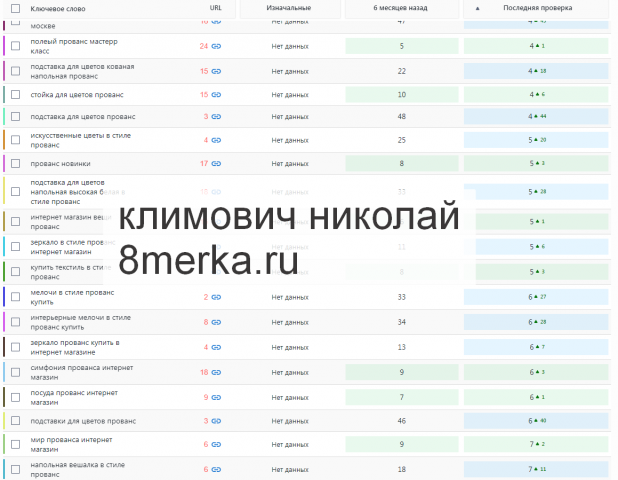Open URL link icon for 'стойка для цветов прованс'

tap(216, 95)
